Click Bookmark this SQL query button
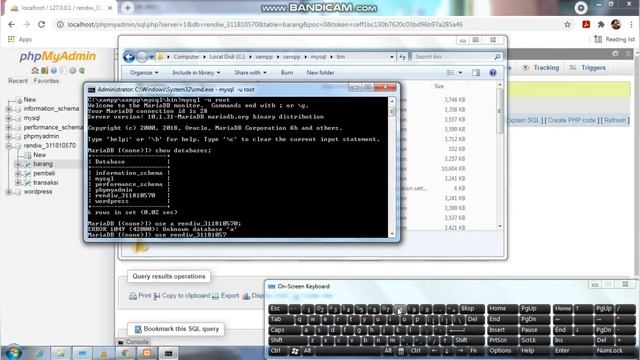The height and width of the screenshot is (360, 640). pos(176,329)
